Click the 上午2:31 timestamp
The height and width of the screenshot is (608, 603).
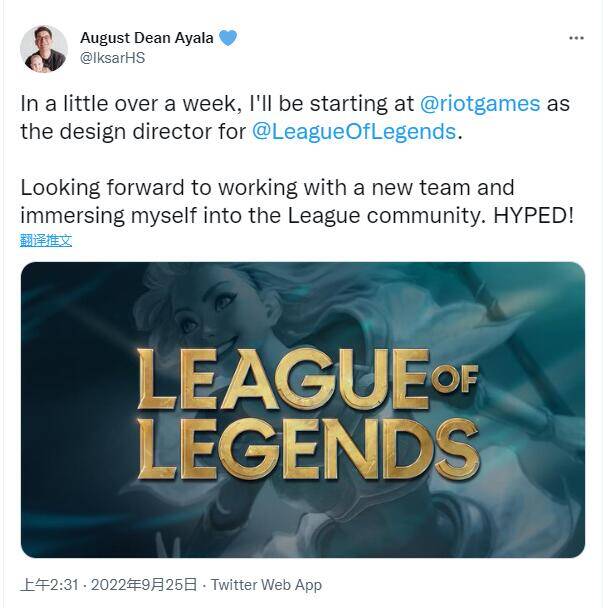(50, 585)
